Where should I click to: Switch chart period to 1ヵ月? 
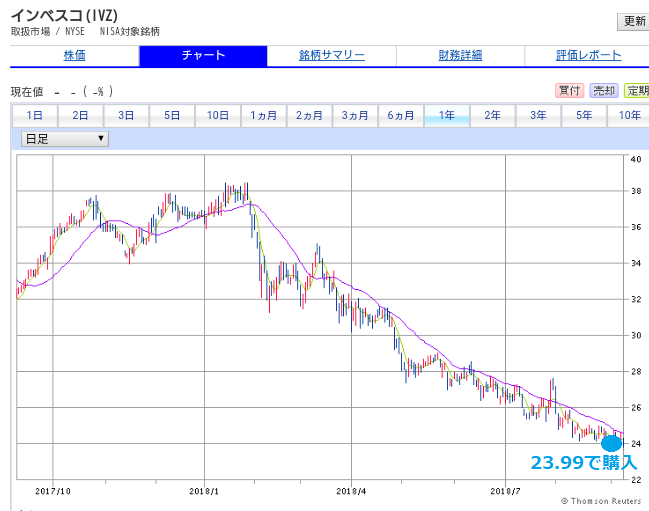coord(264,116)
